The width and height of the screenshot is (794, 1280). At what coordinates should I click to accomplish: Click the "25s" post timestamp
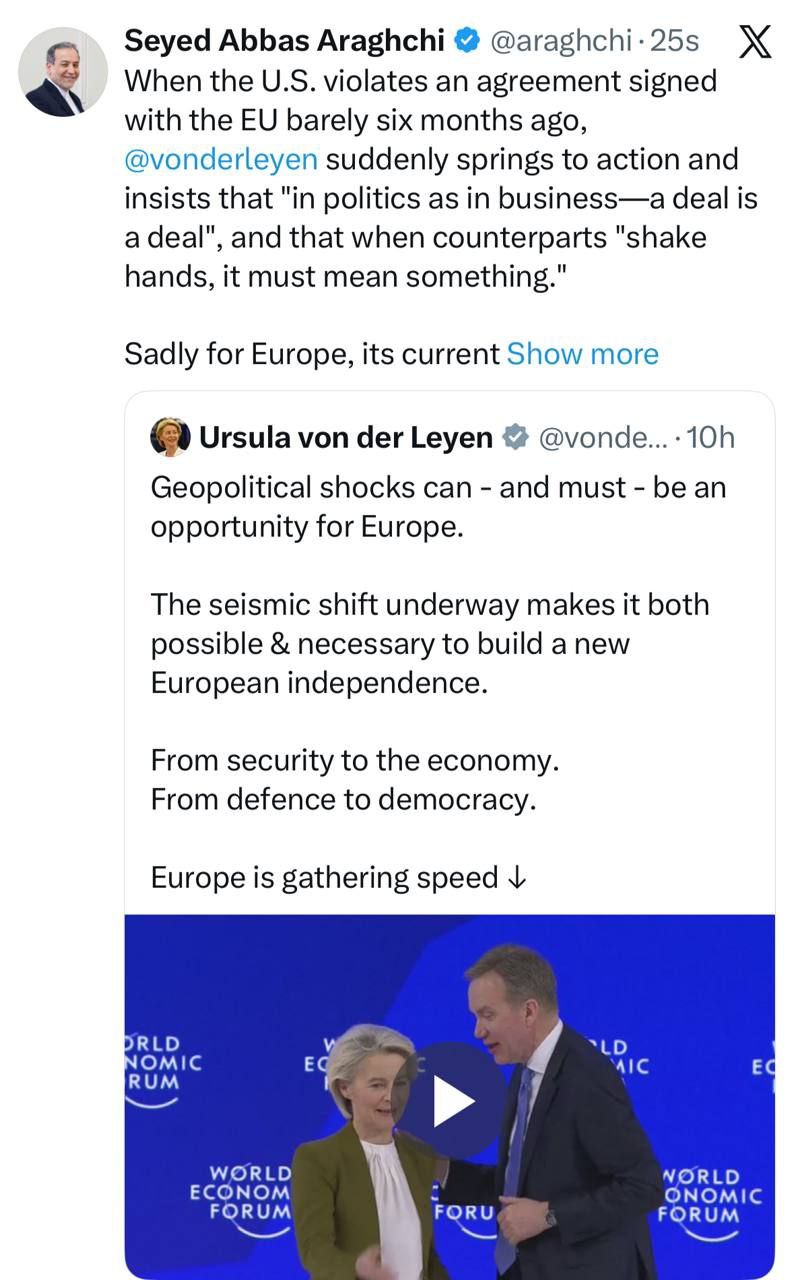click(x=675, y=41)
